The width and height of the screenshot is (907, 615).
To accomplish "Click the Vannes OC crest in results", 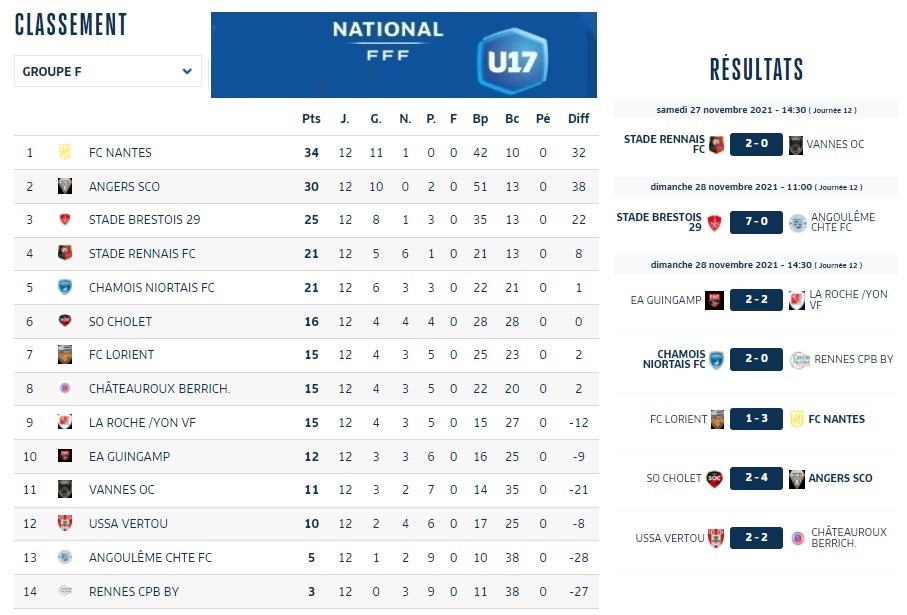I will [x=796, y=144].
